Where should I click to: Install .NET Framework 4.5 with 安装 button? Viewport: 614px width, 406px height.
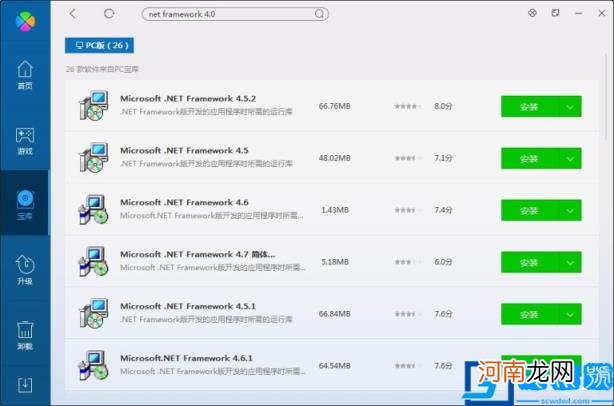(529, 159)
